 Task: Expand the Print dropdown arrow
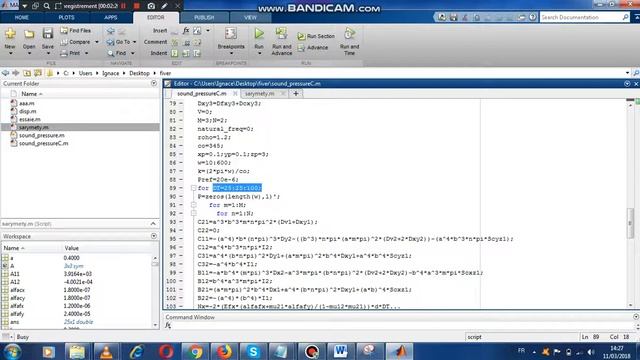[87, 53]
